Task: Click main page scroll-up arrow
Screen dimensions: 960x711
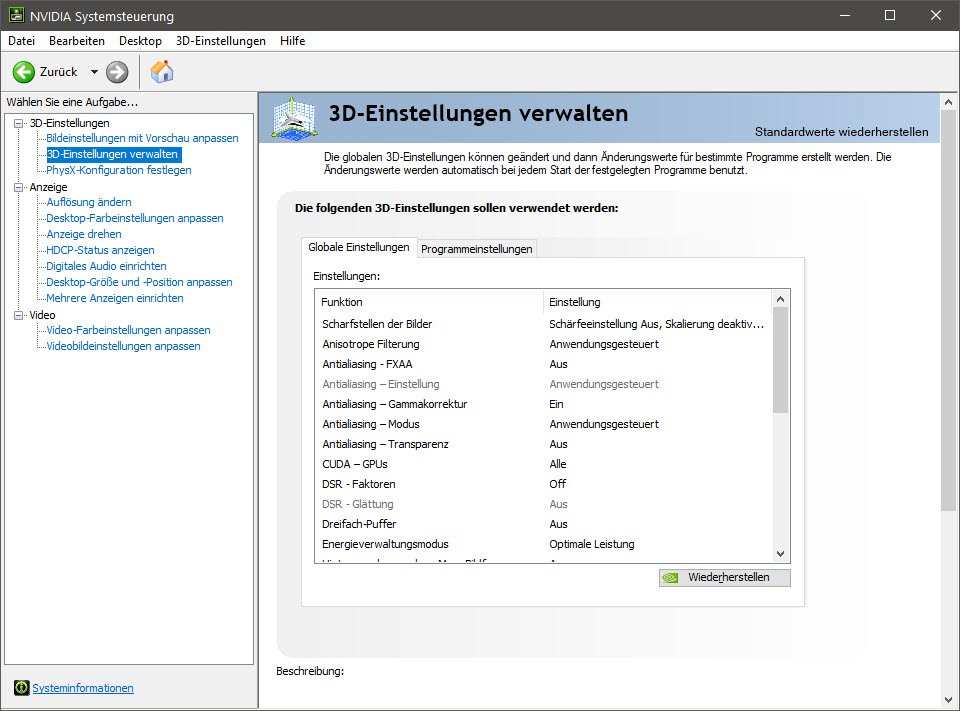Action: coord(948,102)
